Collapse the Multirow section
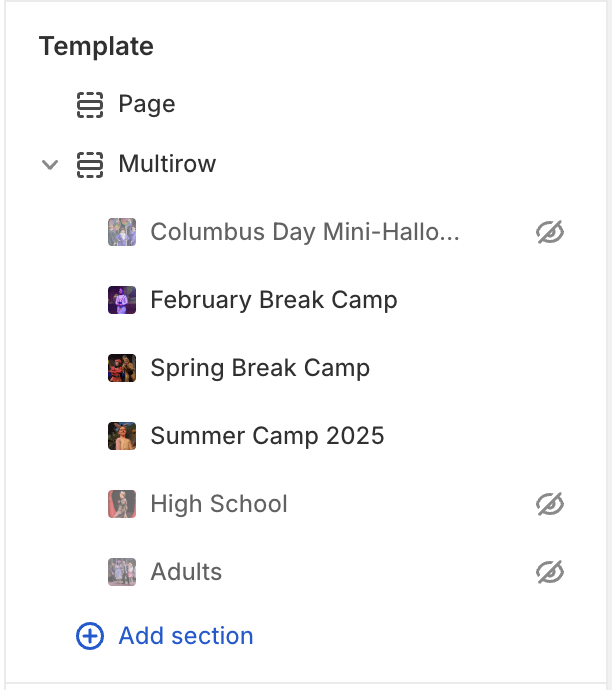The height and width of the screenshot is (690, 612). pos(50,164)
